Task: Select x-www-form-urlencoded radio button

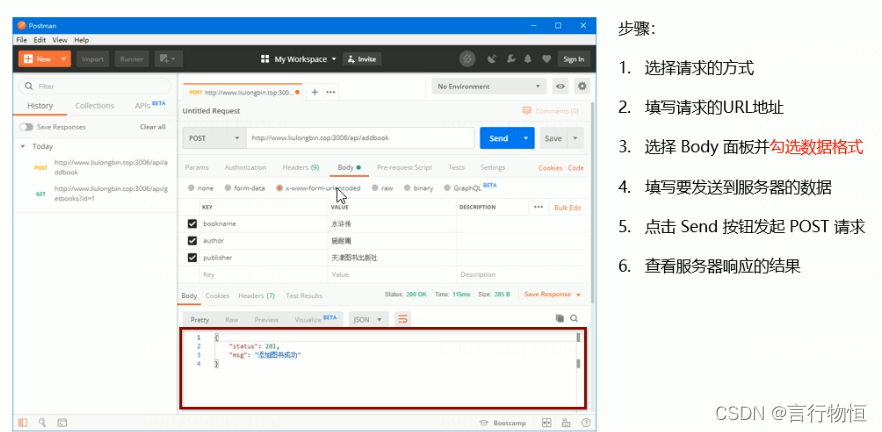Action: [x=279, y=188]
